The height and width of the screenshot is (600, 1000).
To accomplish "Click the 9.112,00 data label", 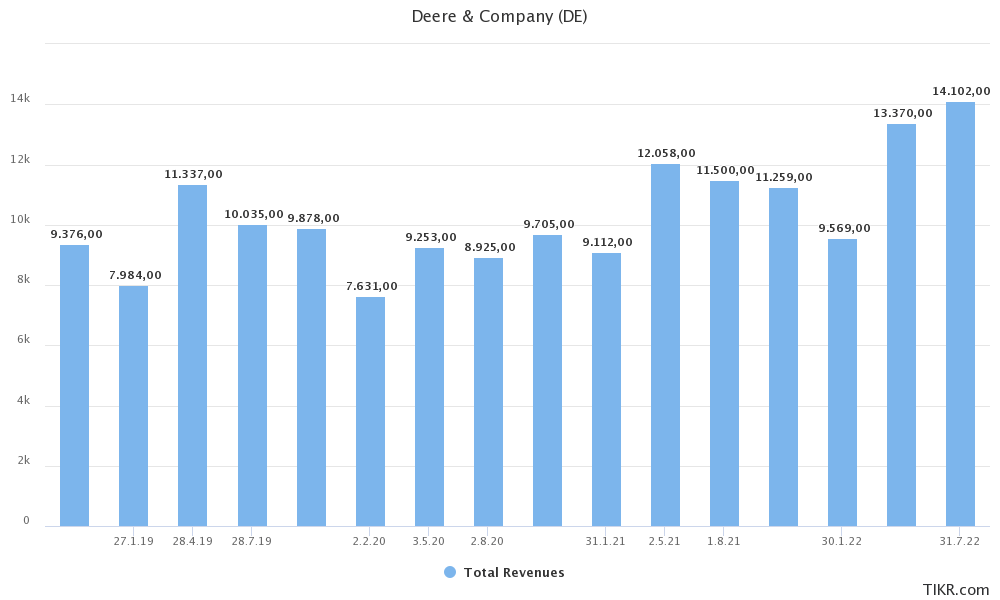I will [x=607, y=242].
